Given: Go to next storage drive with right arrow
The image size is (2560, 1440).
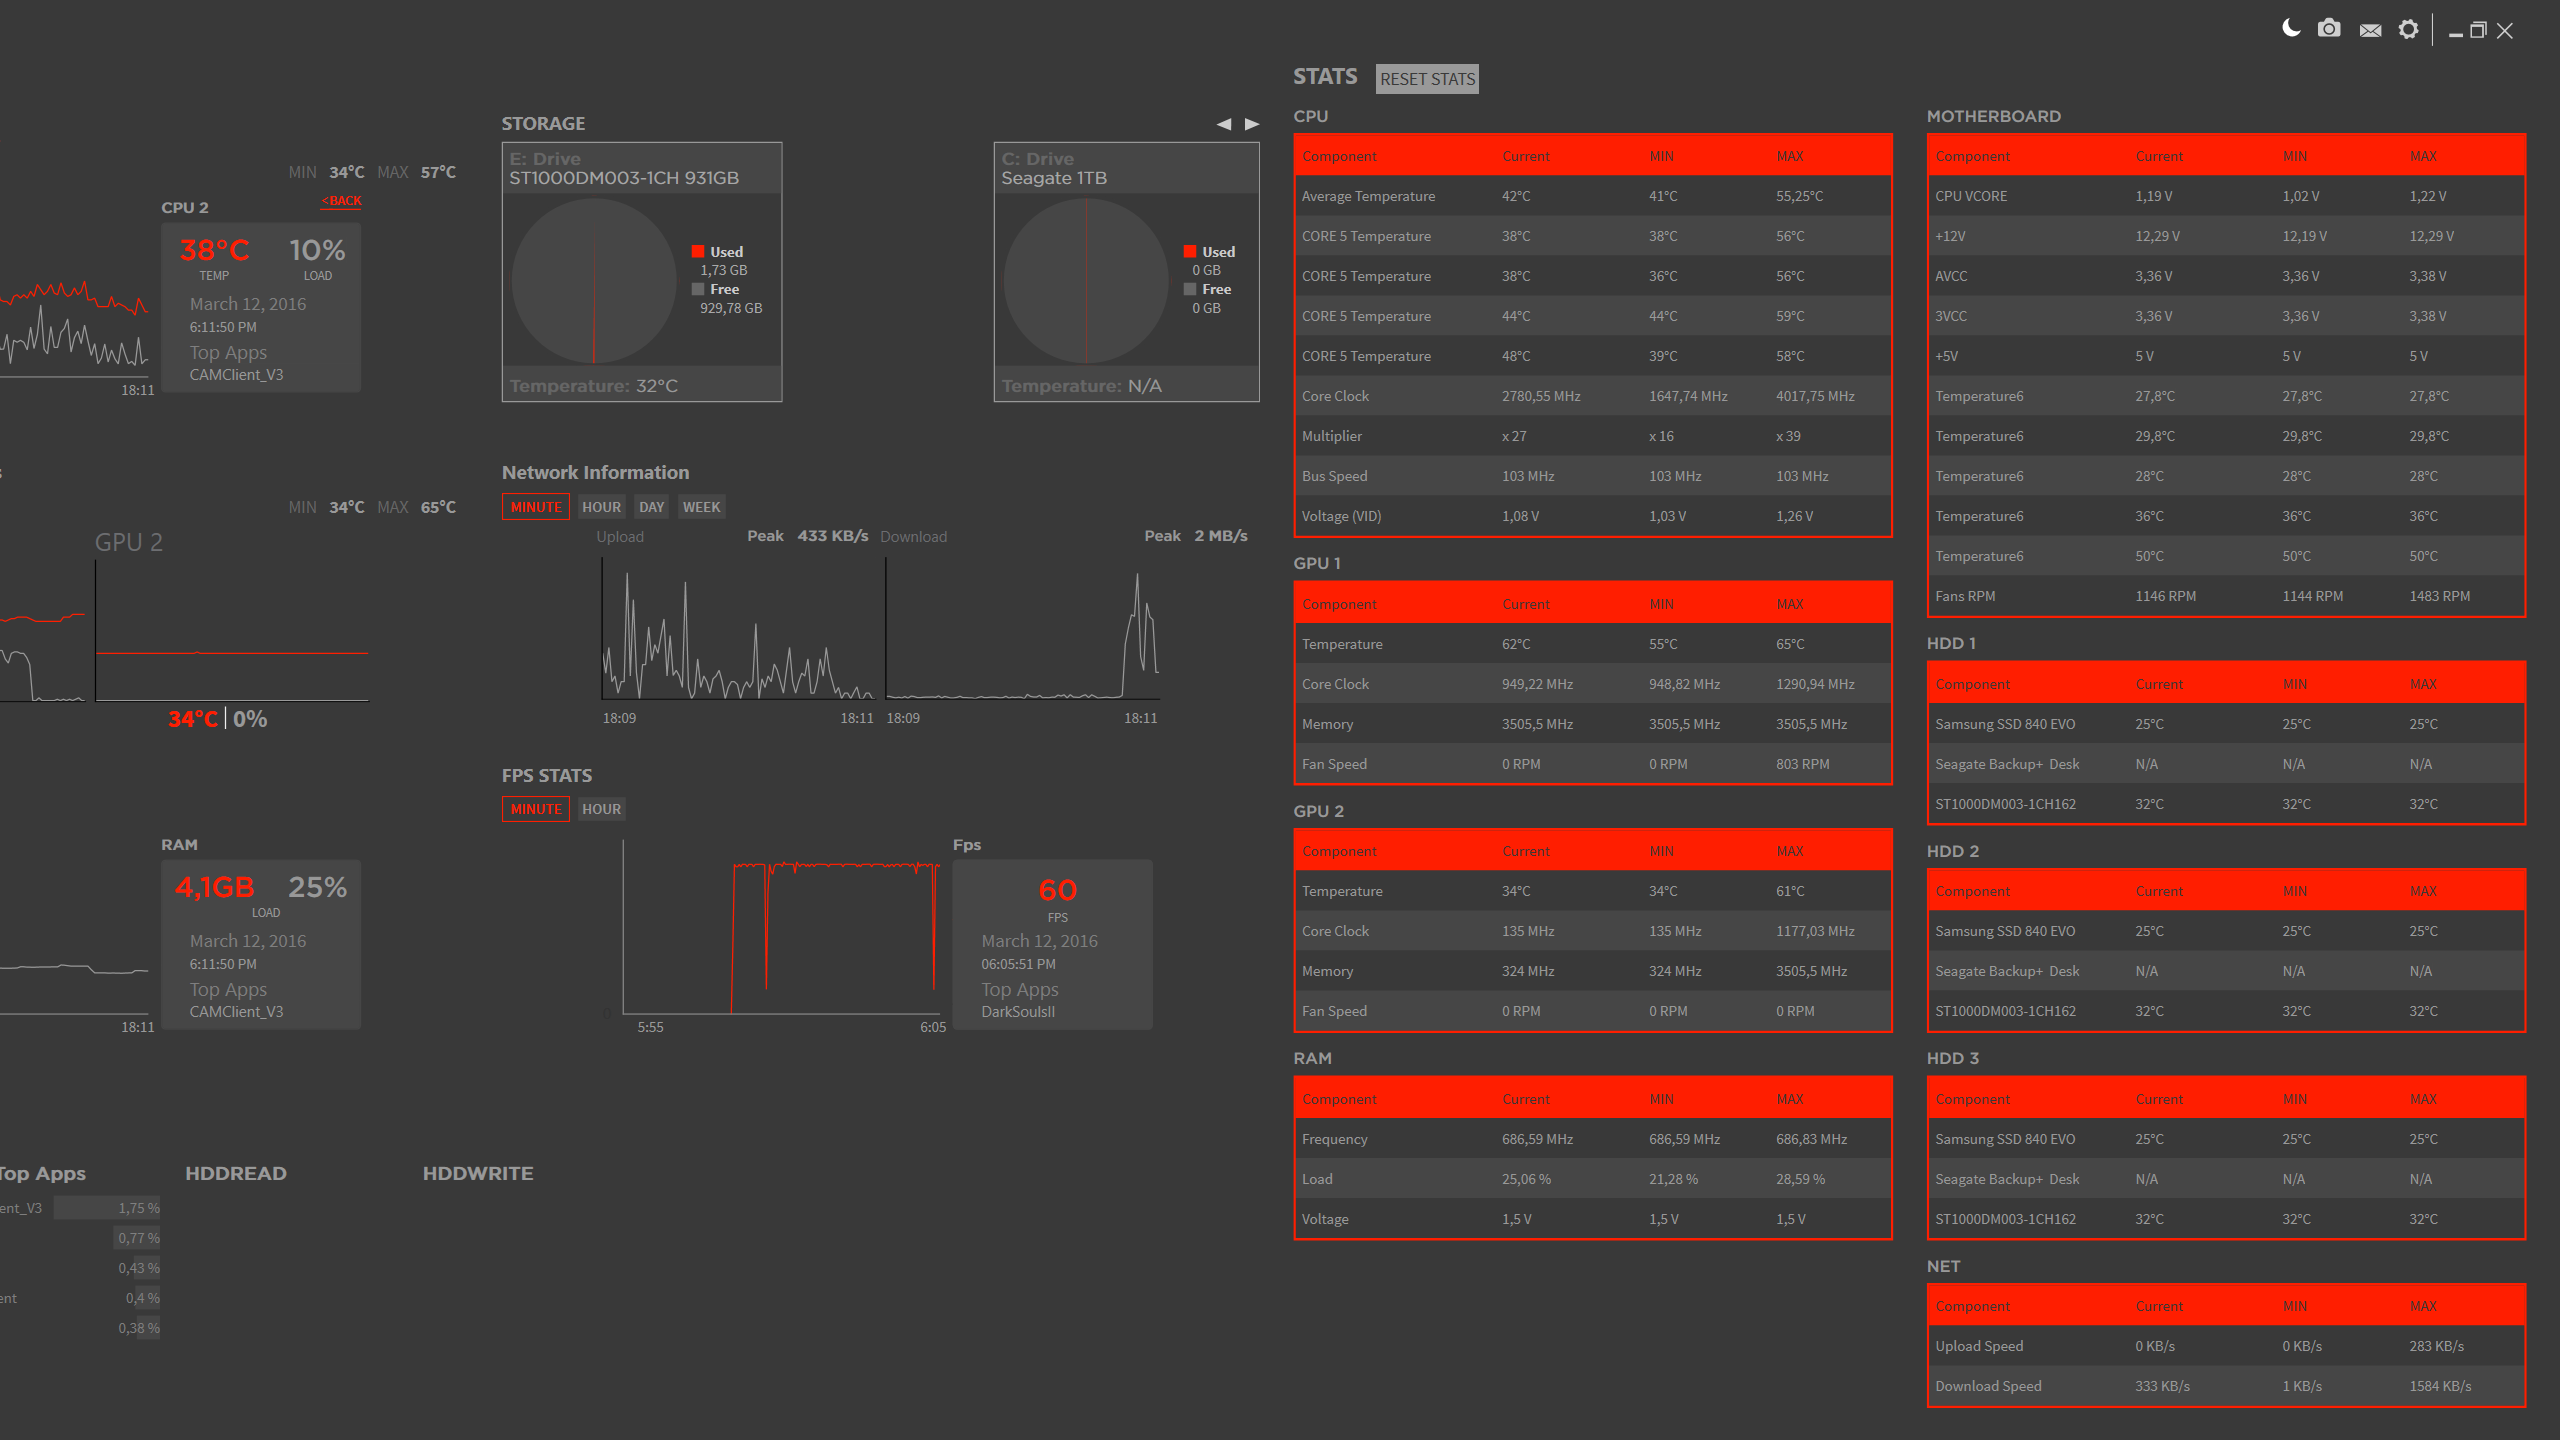Looking at the screenshot, I should [x=1252, y=124].
